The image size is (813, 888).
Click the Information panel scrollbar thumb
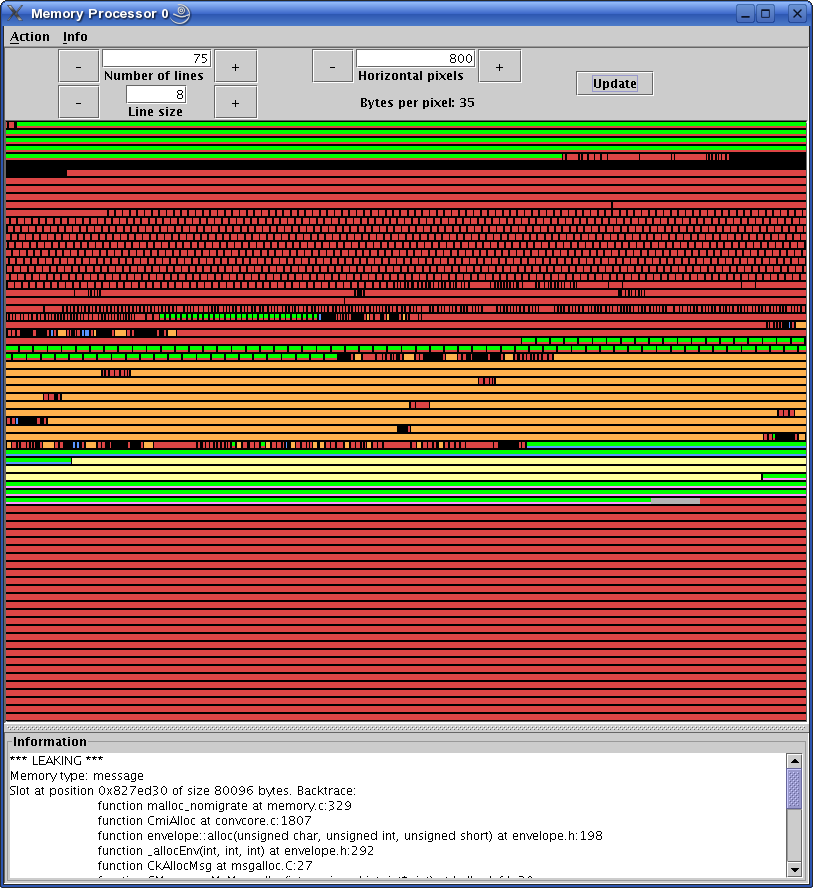pyautogui.click(x=794, y=788)
